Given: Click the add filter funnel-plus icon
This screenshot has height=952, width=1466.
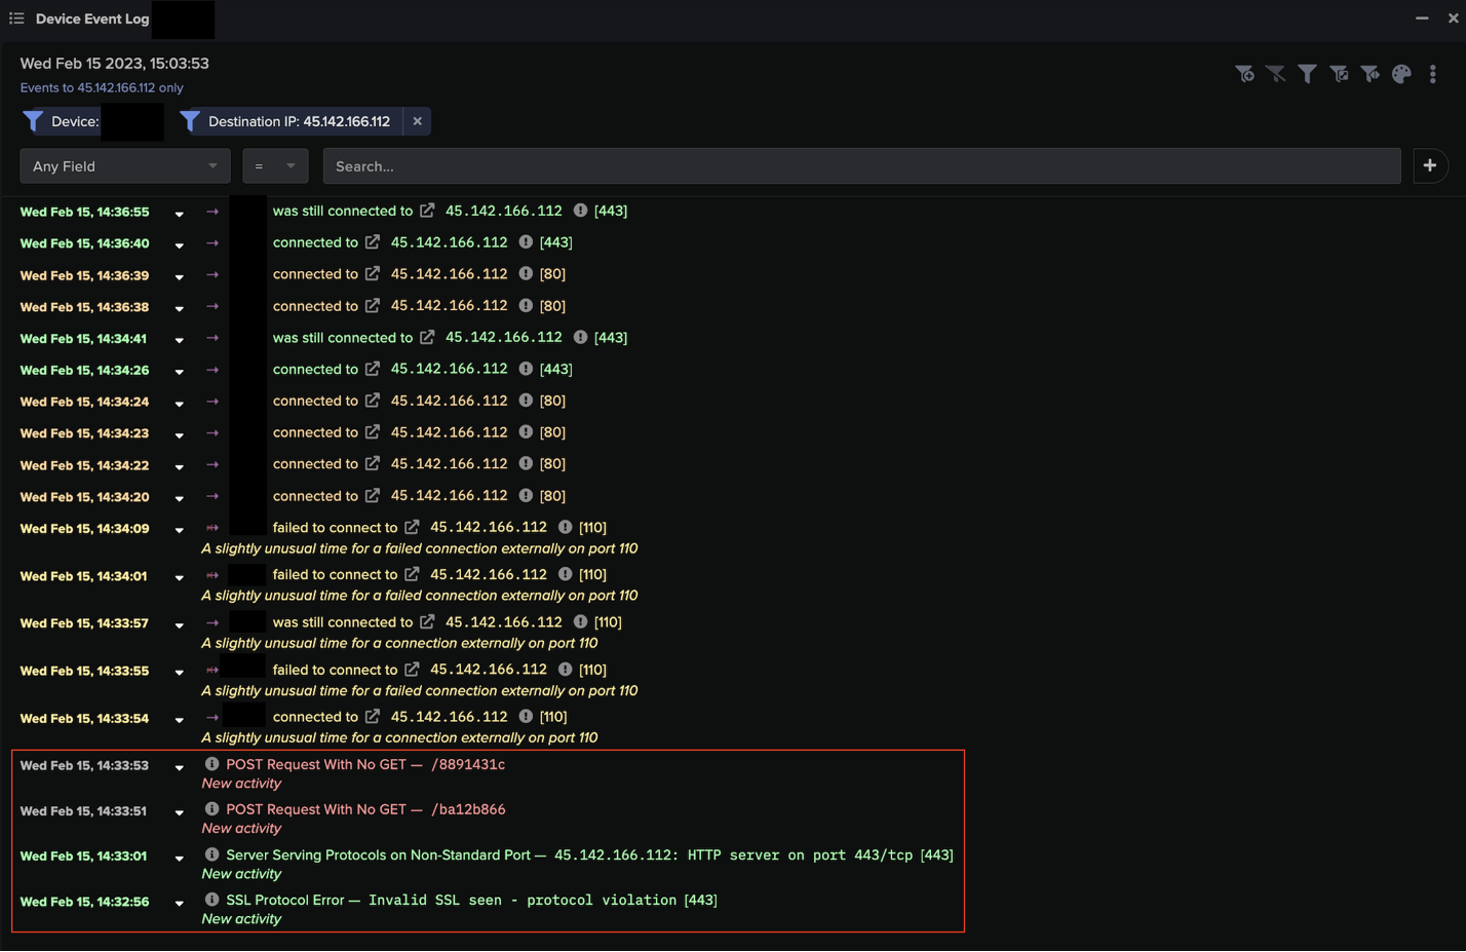Looking at the screenshot, I should click(x=1244, y=74).
